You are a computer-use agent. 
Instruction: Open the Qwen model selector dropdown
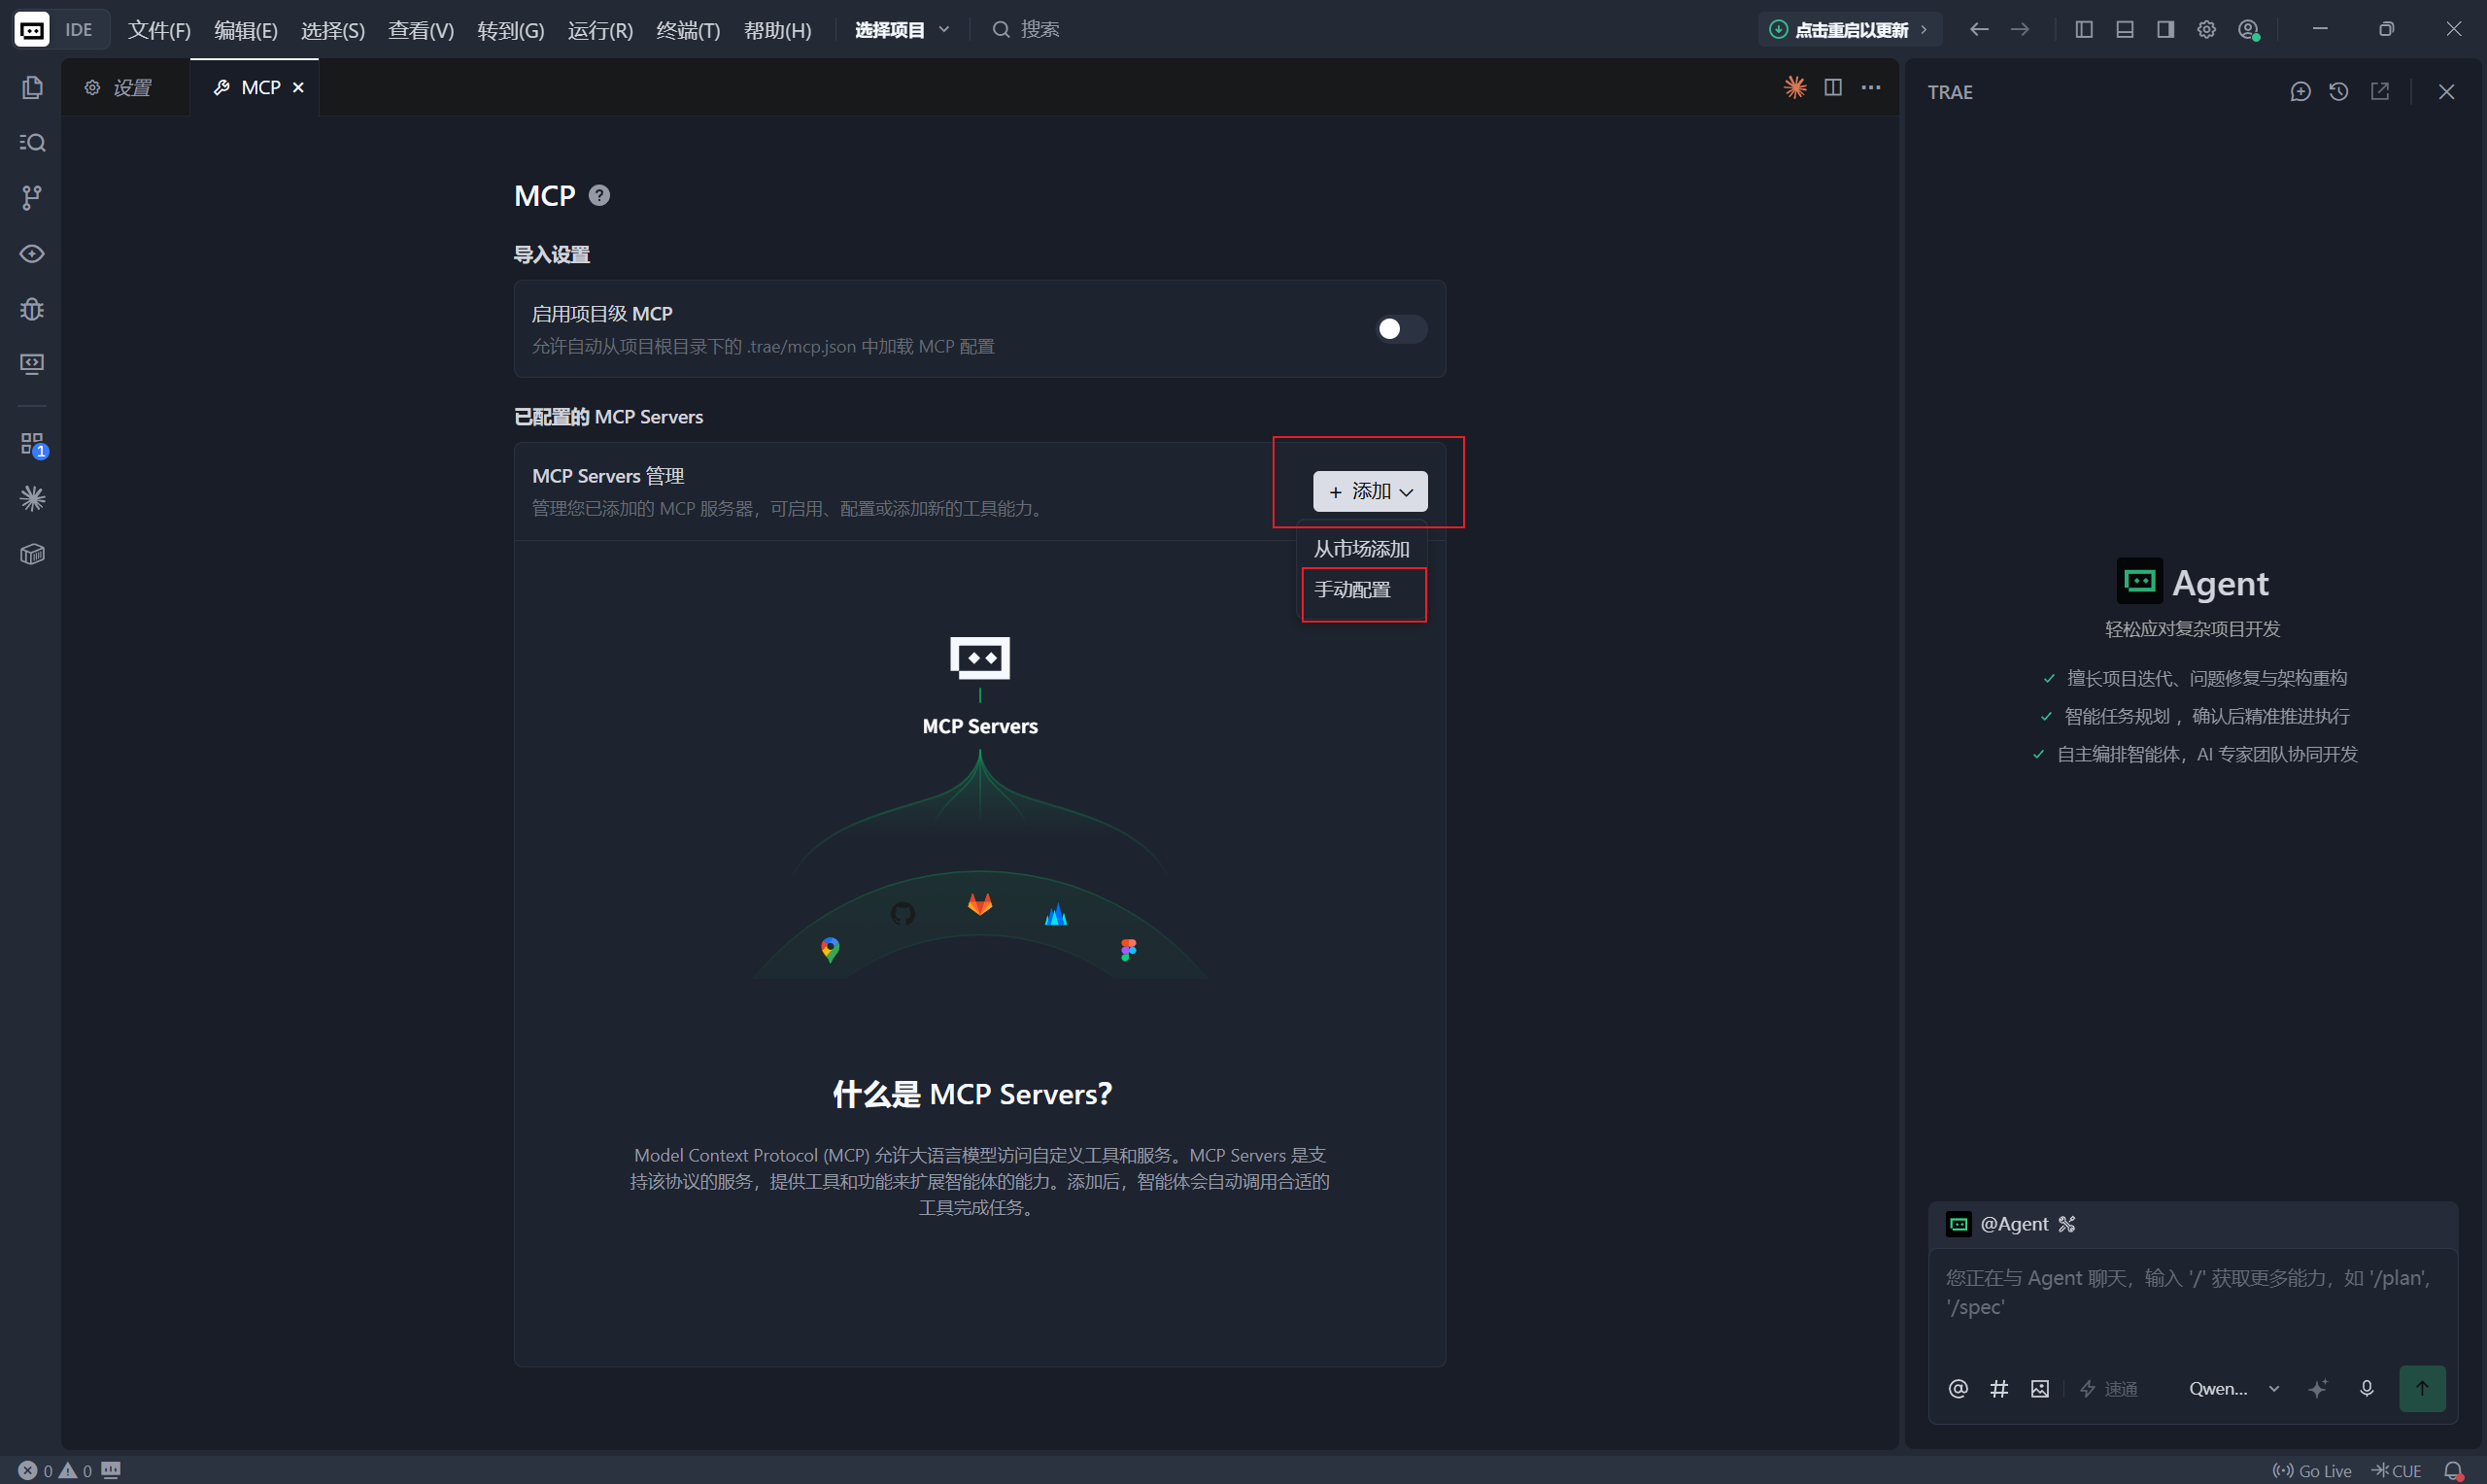coord(2233,1388)
